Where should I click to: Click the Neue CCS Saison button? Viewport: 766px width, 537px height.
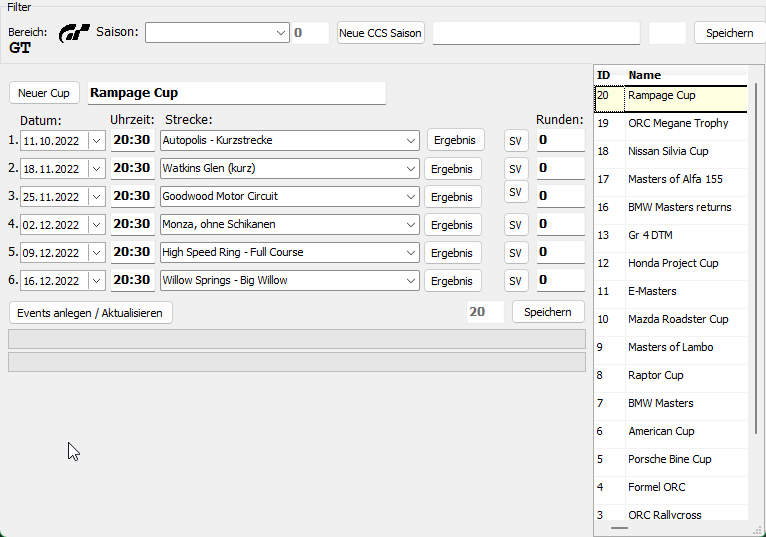pyautogui.click(x=381, y=33)
